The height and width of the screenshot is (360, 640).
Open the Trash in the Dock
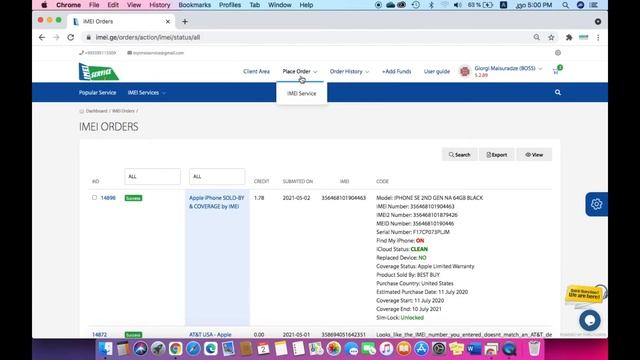pos(534,349)
